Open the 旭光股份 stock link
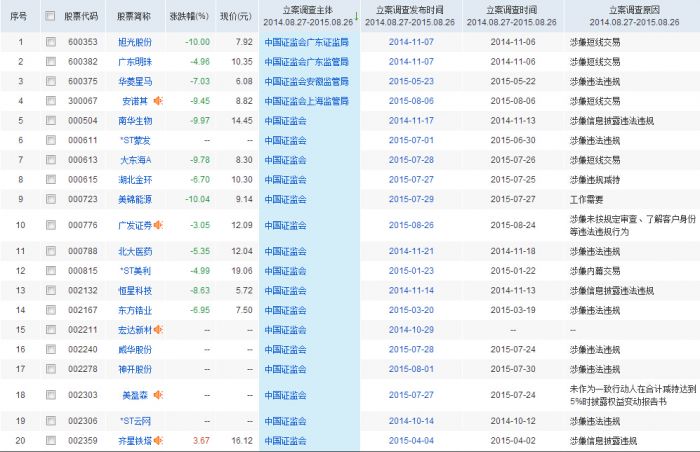This screenshot has width=700, height=452. tap(135, 43)
